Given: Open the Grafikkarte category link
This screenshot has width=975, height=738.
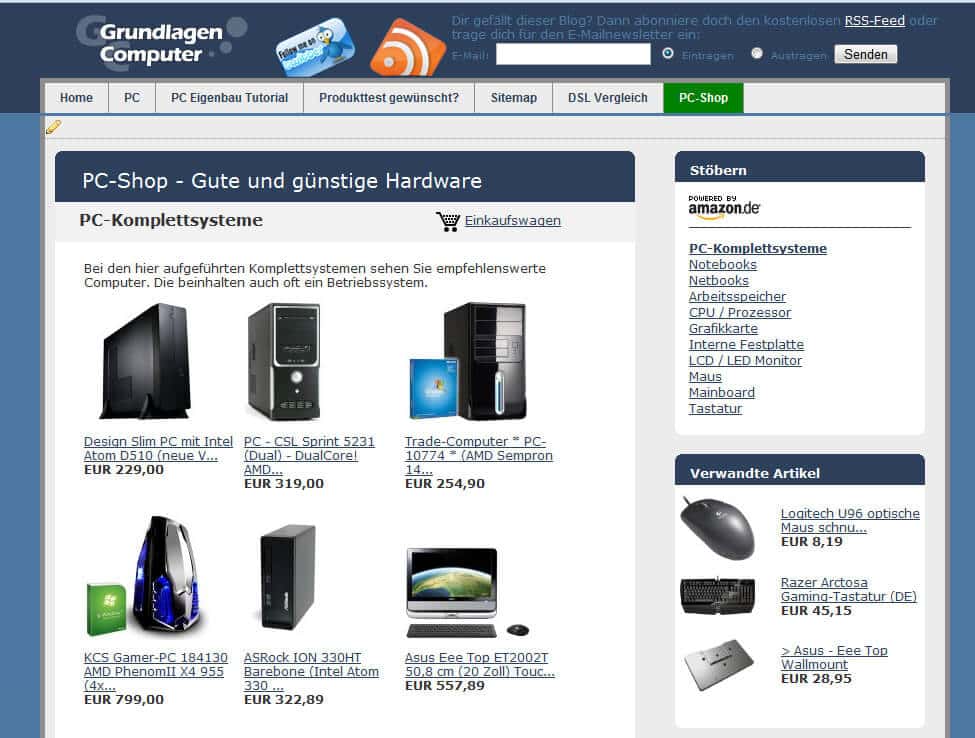Looking at the screenshot, I should pyautogui.click(x=723, y=328).
